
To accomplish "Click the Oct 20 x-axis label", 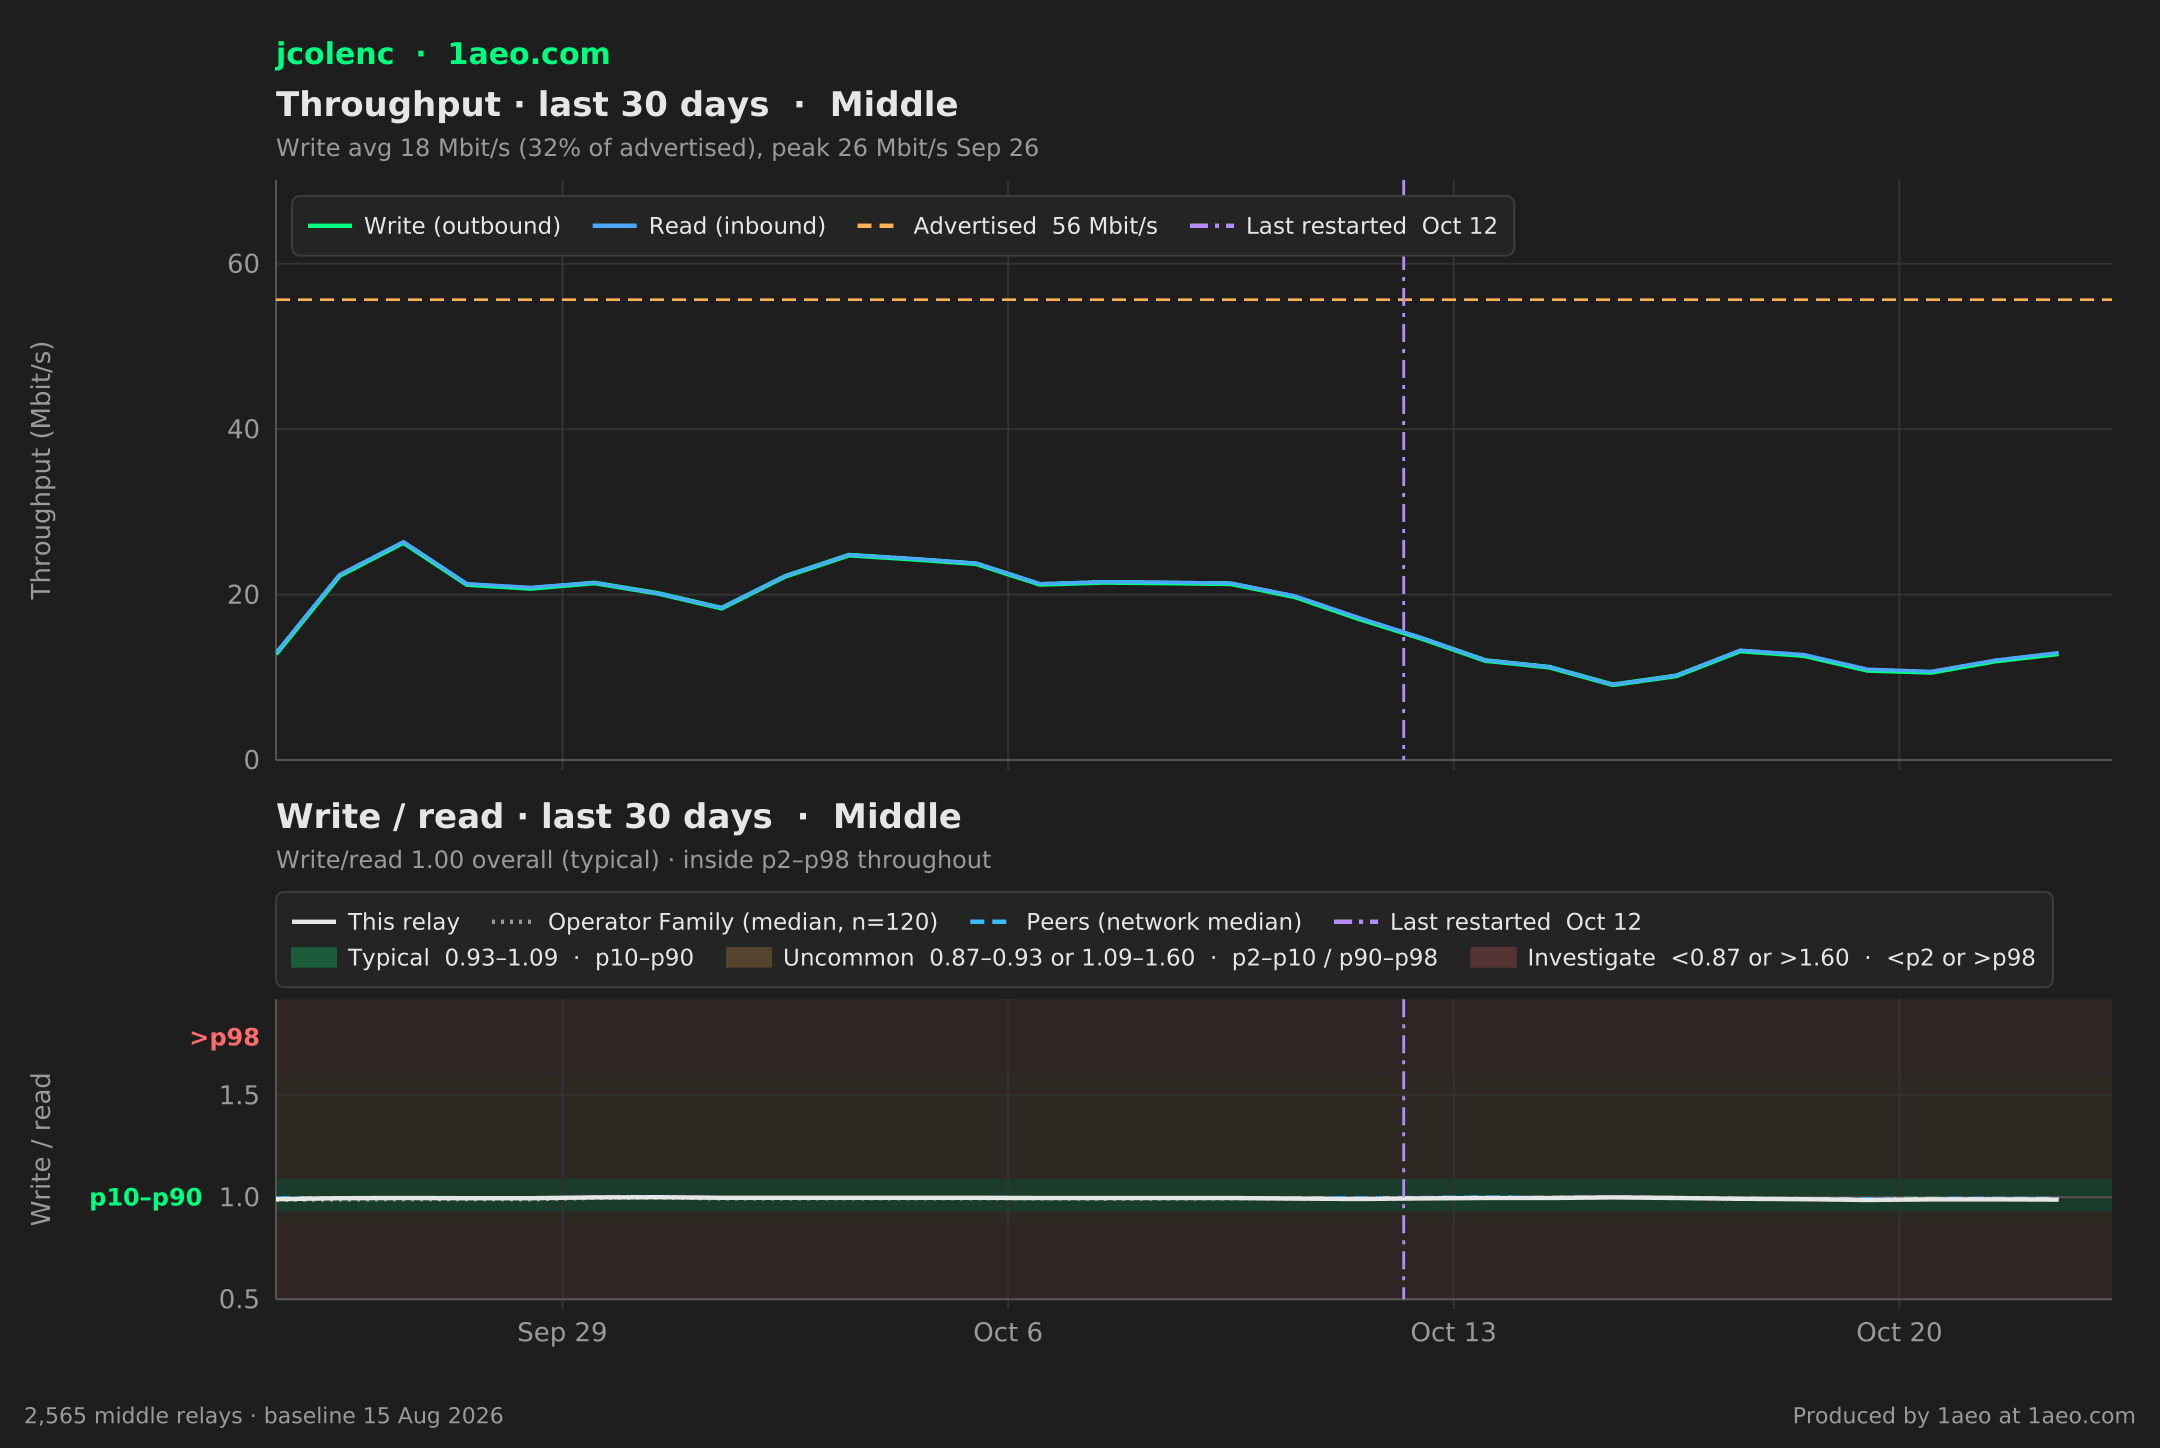I will [1899, 1333].
